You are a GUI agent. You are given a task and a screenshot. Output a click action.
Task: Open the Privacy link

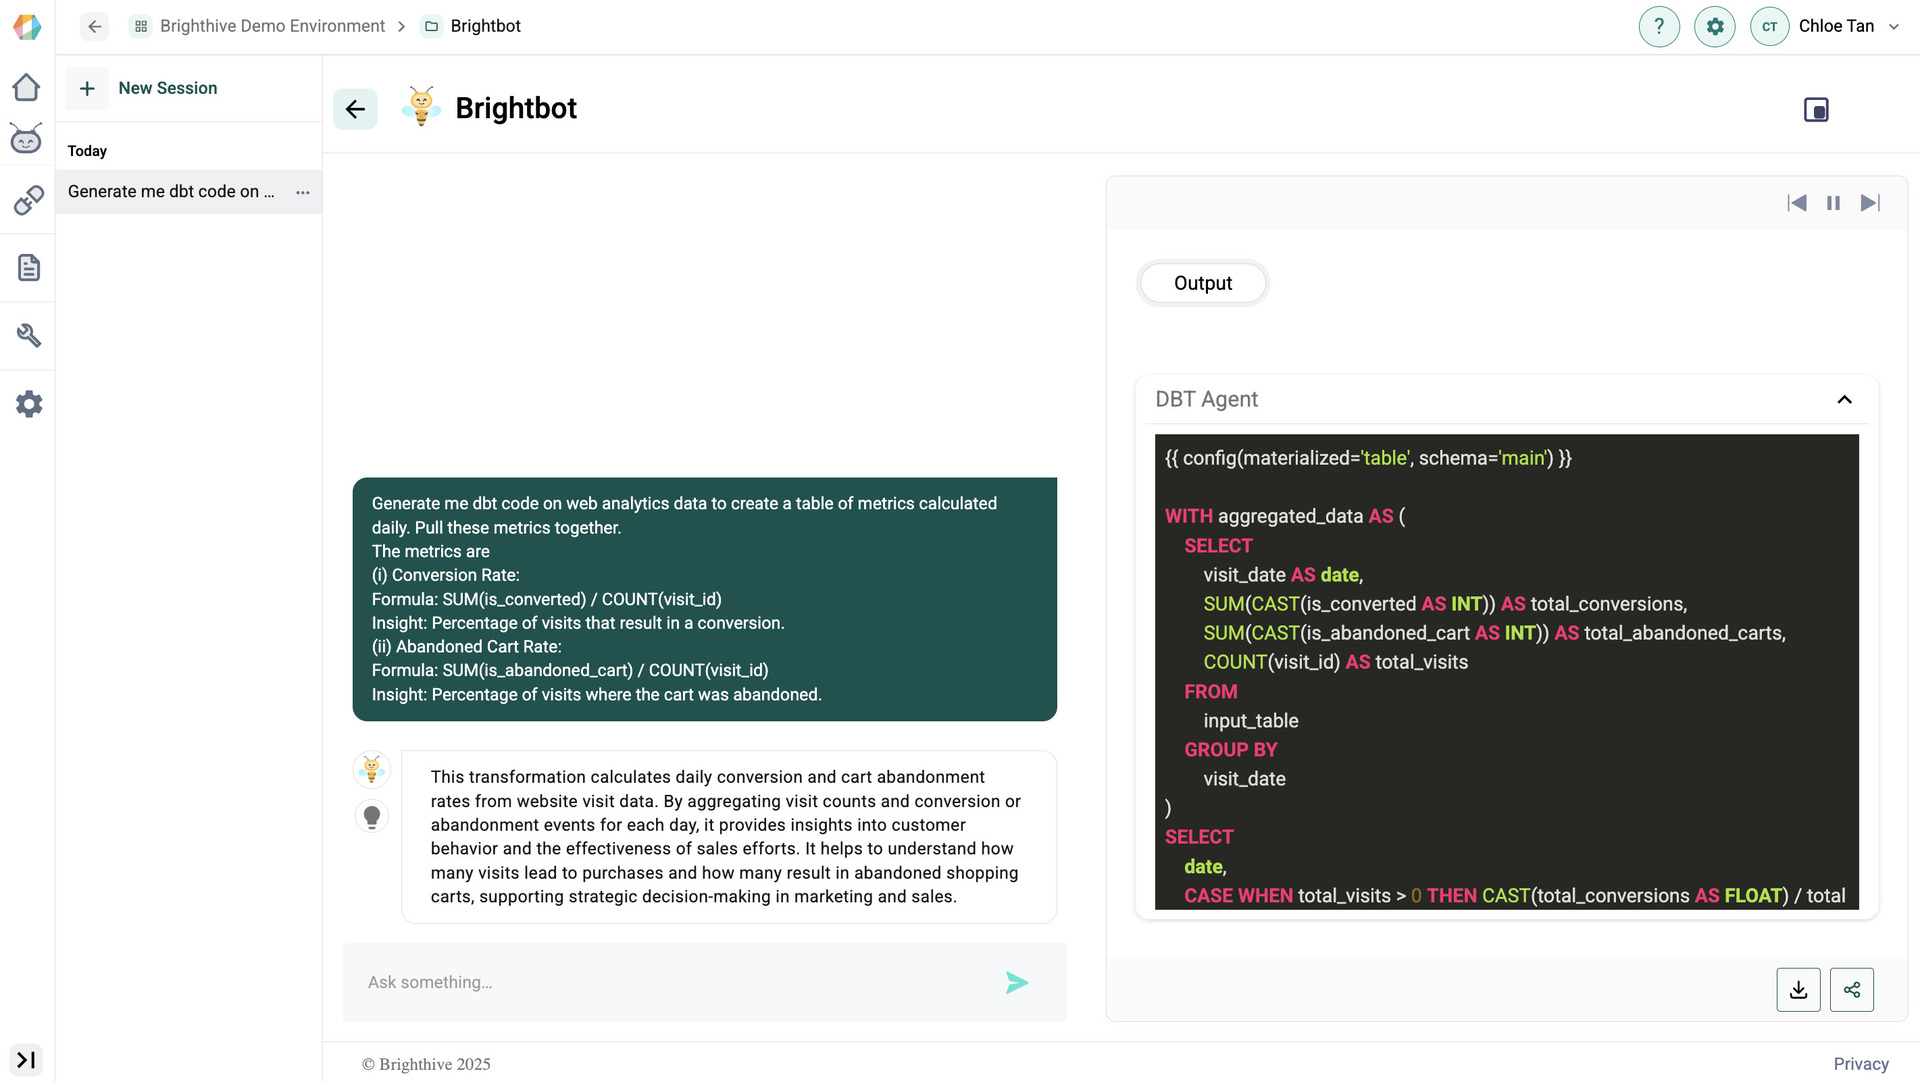[x=1860, y=1064]
